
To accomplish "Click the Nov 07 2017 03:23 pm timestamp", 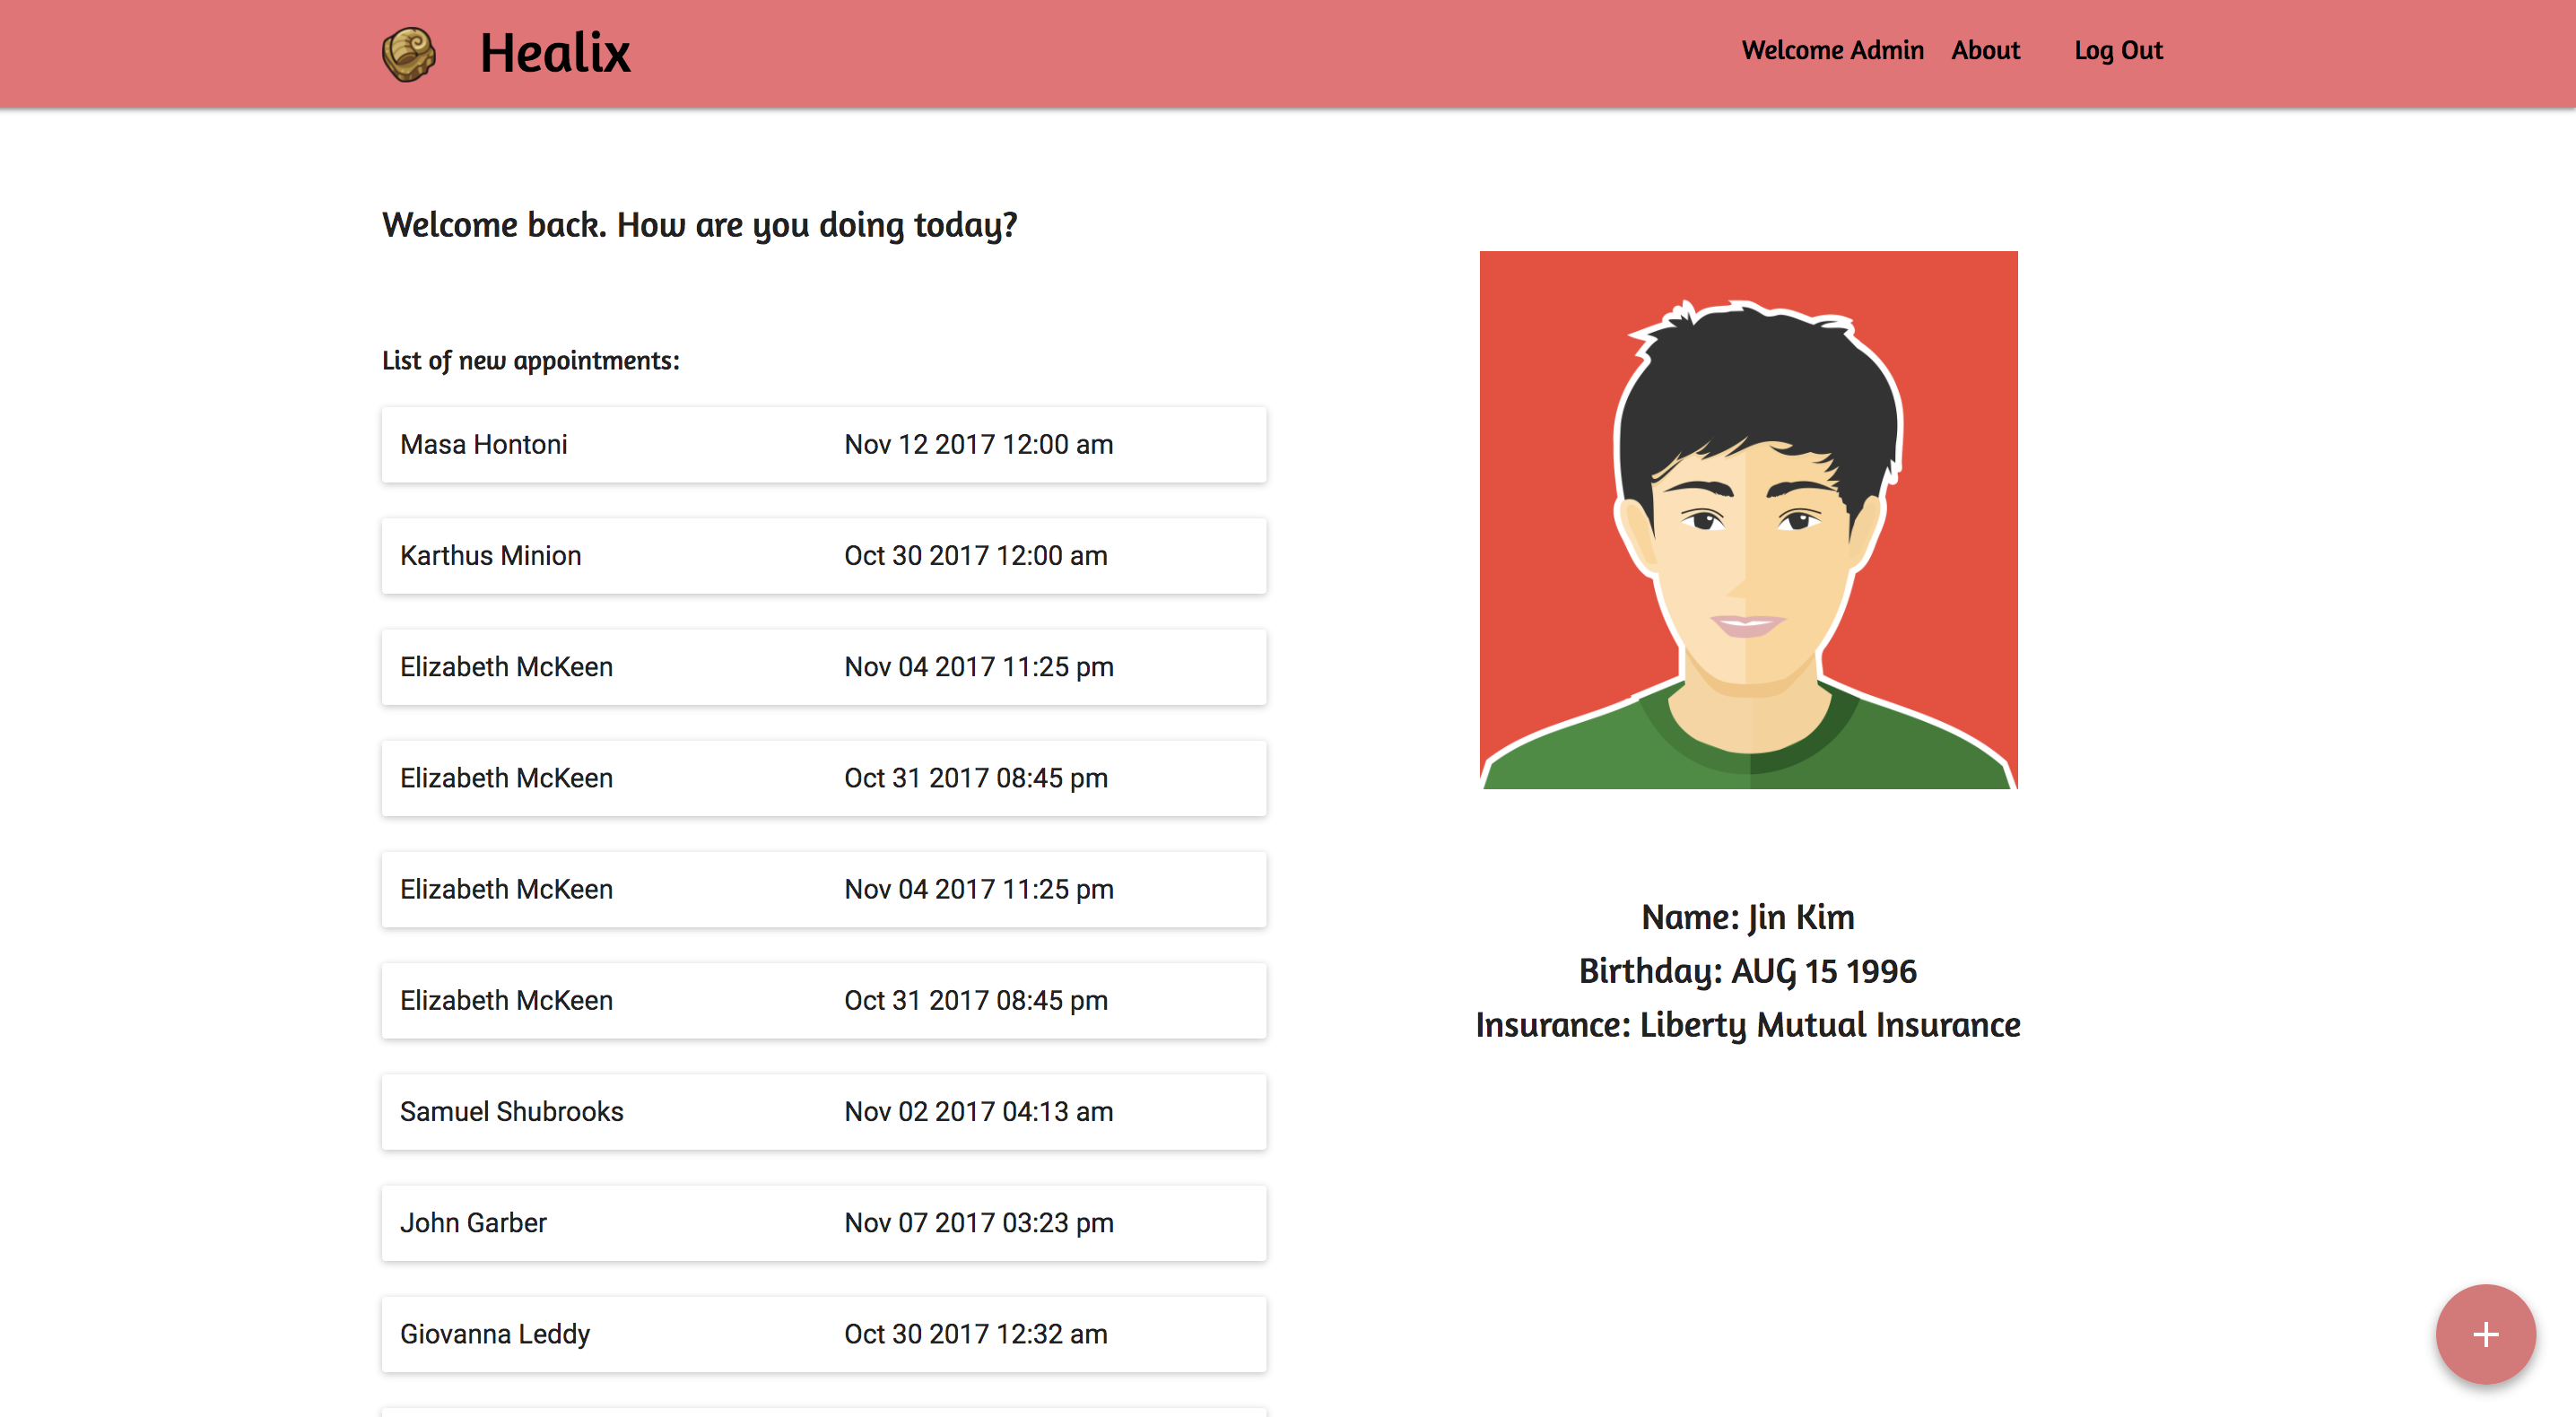I will pyautogui.click(x=978, y=1222).
